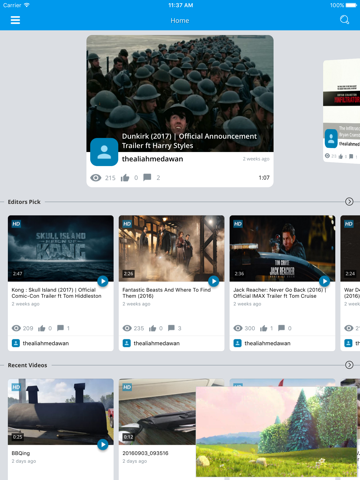Like the Kong Skull Island video
This screenshot has height=480, width=360.
[41, 328]
